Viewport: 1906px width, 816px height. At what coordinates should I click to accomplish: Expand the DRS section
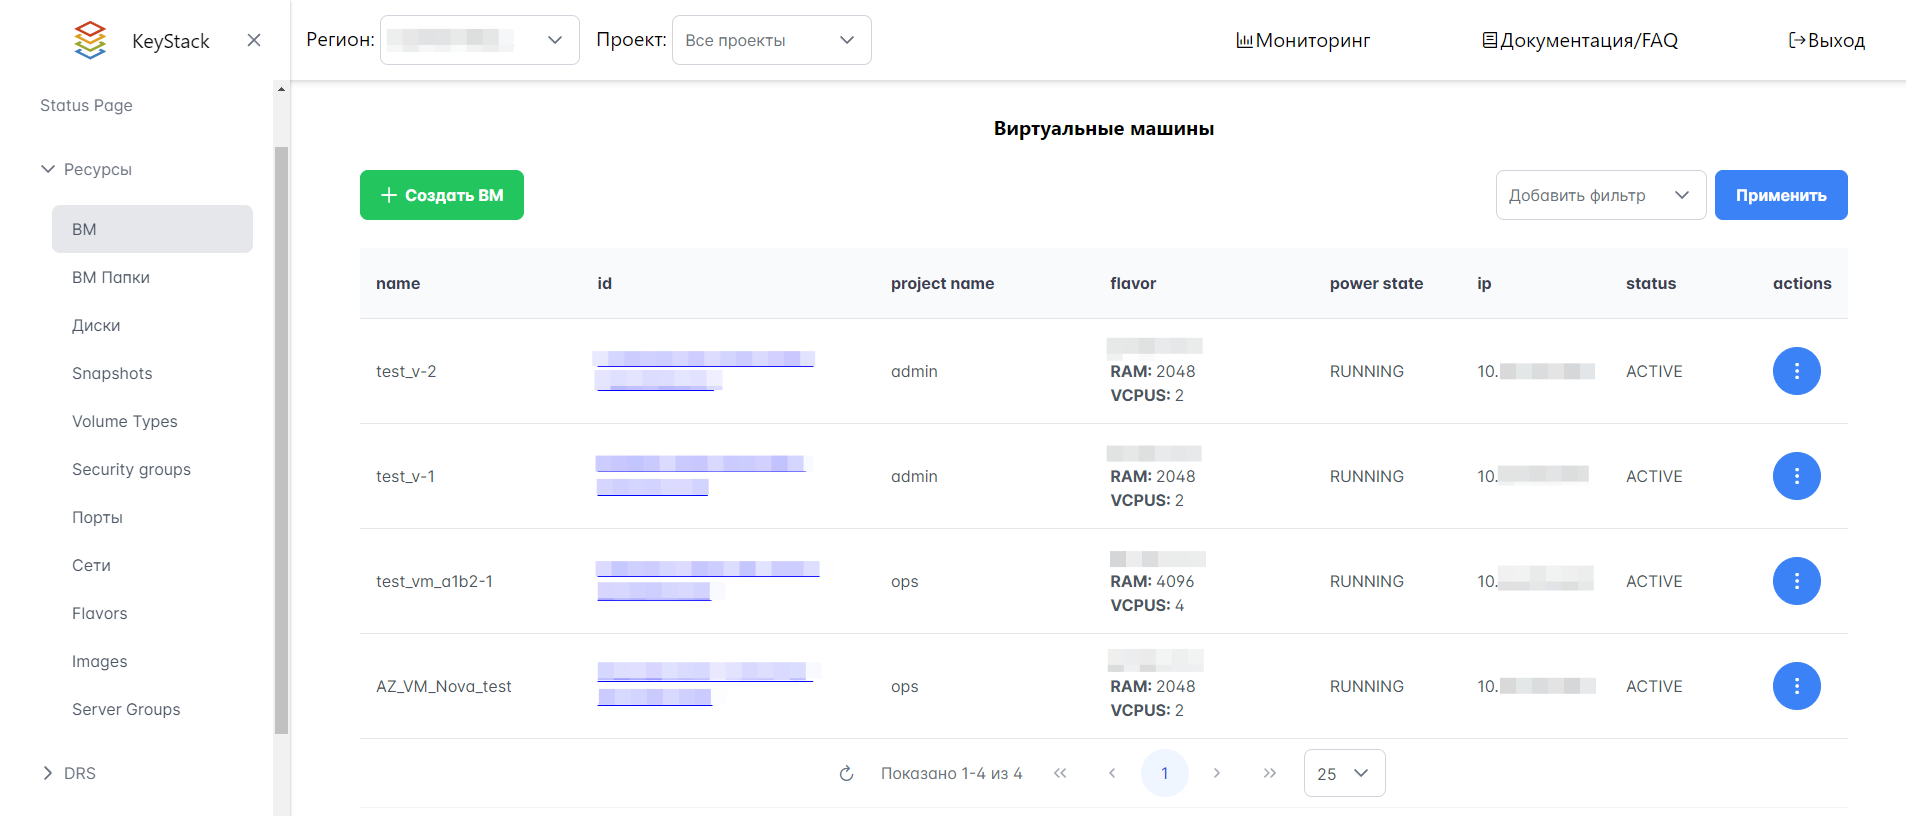pos(48,773)
